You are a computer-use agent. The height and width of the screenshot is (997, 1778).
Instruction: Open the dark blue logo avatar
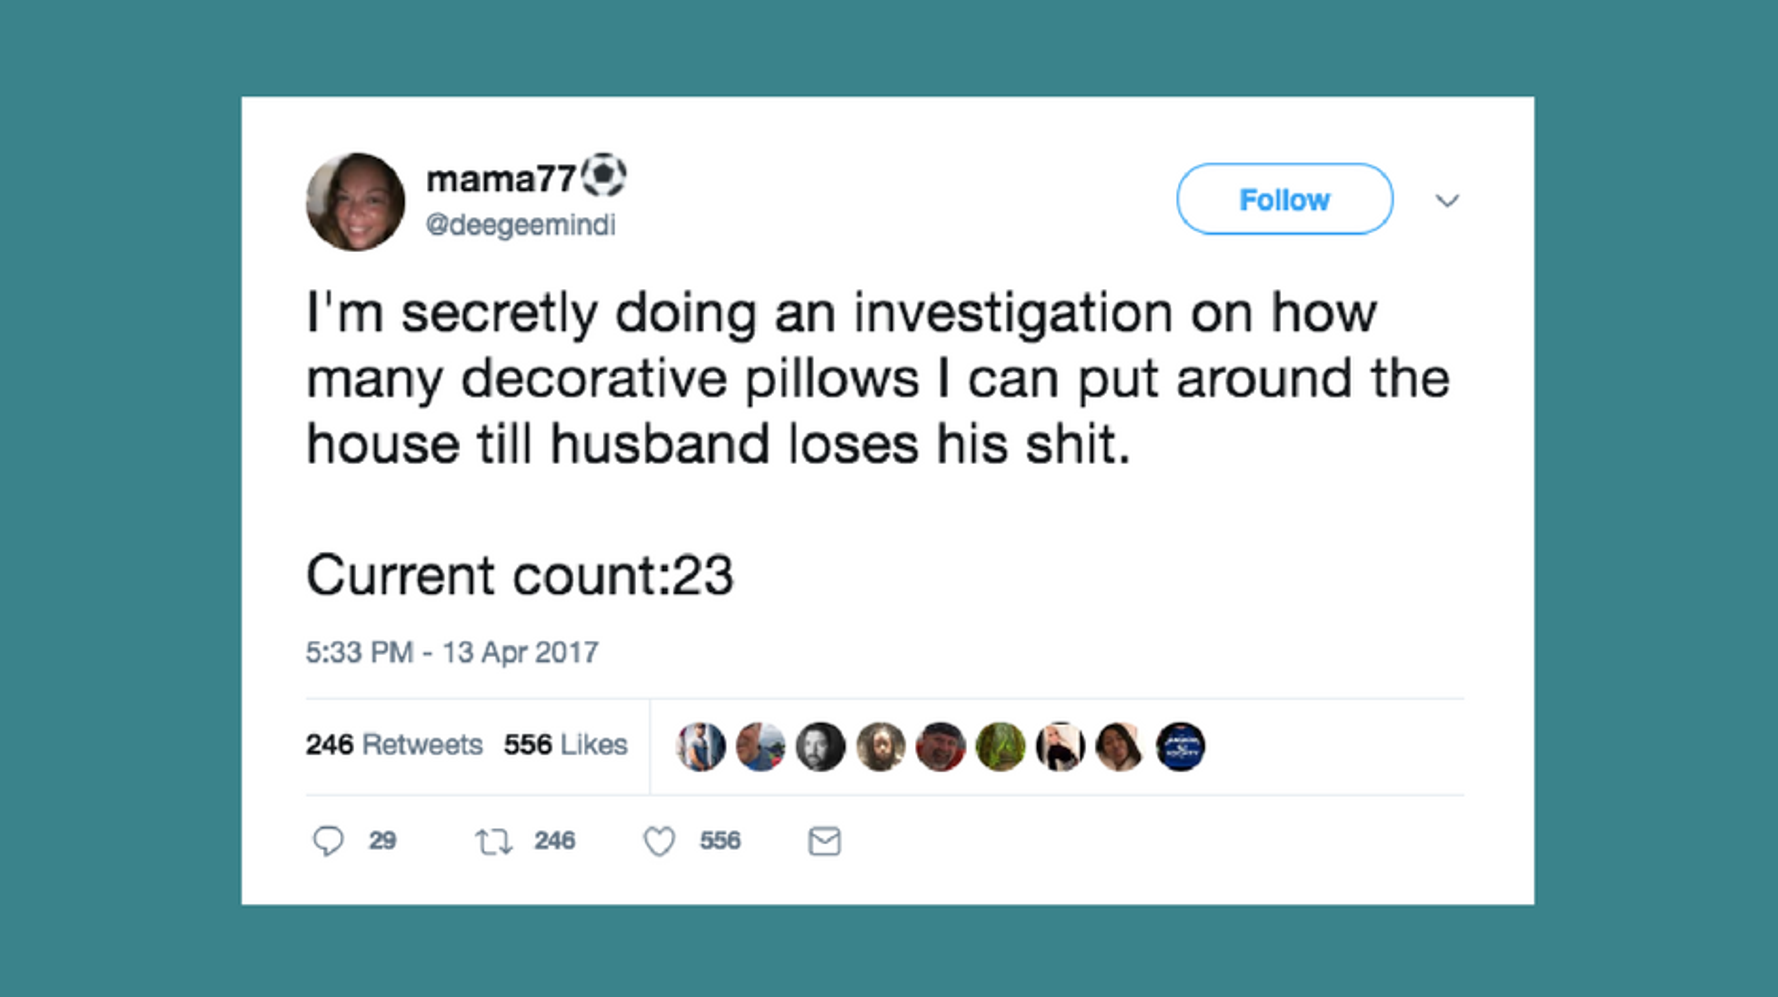click(1180, 746)
